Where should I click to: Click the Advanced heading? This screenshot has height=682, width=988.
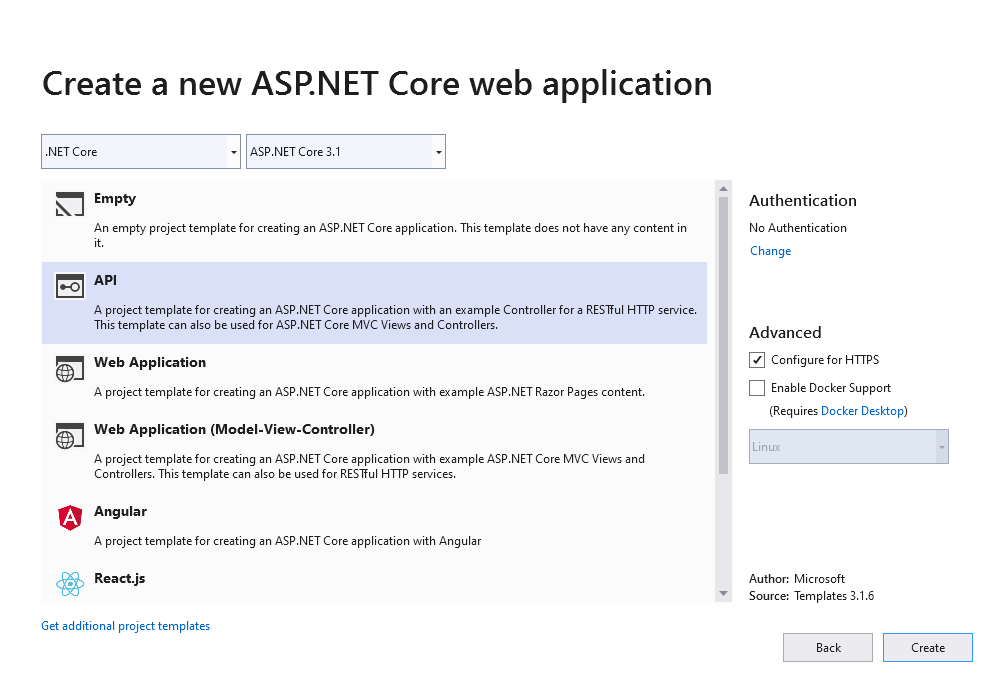[x=785, y=332]
